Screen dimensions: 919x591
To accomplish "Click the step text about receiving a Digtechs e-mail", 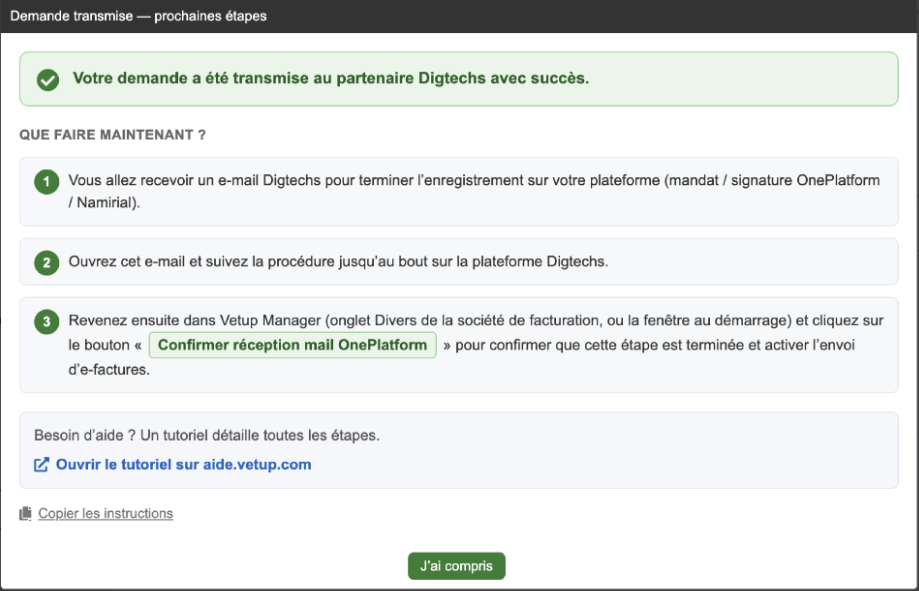I will click(x=474, y=192).
